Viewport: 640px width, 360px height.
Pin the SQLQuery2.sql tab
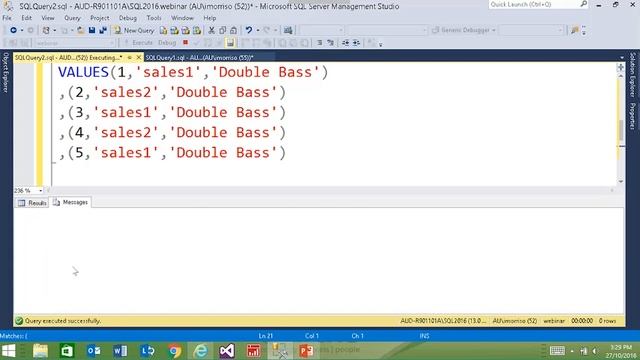pos(130,58)
